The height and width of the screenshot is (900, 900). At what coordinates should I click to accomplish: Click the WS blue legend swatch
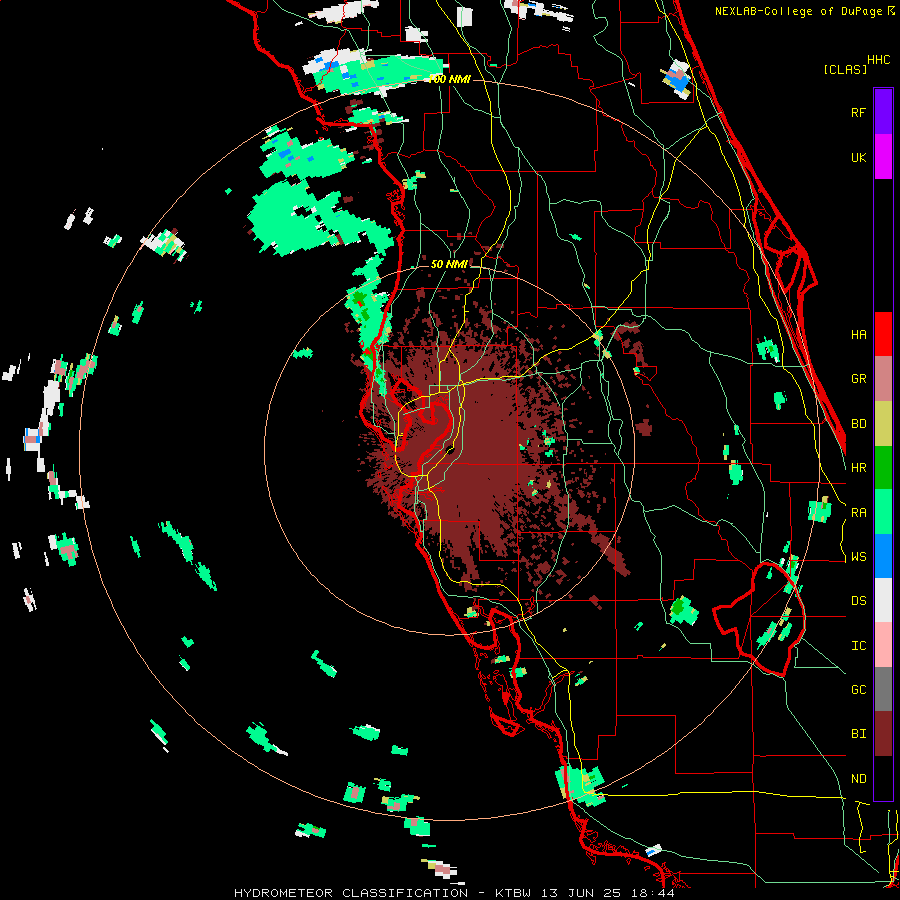pyautogui.click(x=883, y=556)
